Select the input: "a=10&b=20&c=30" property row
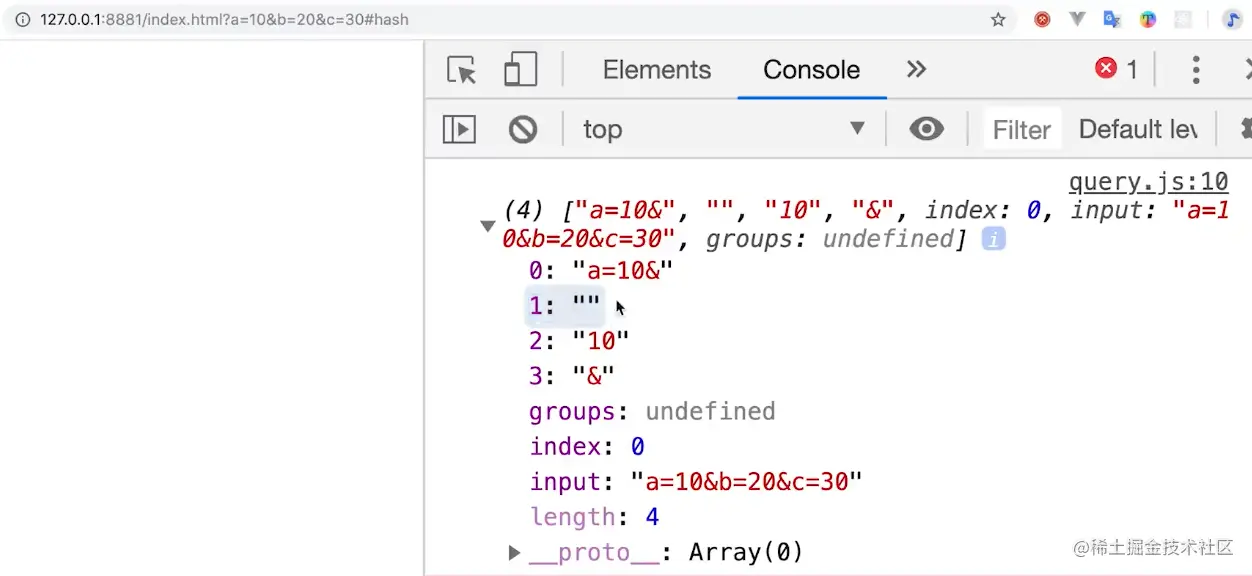The image size is (1252, 576). click(696, 481)
